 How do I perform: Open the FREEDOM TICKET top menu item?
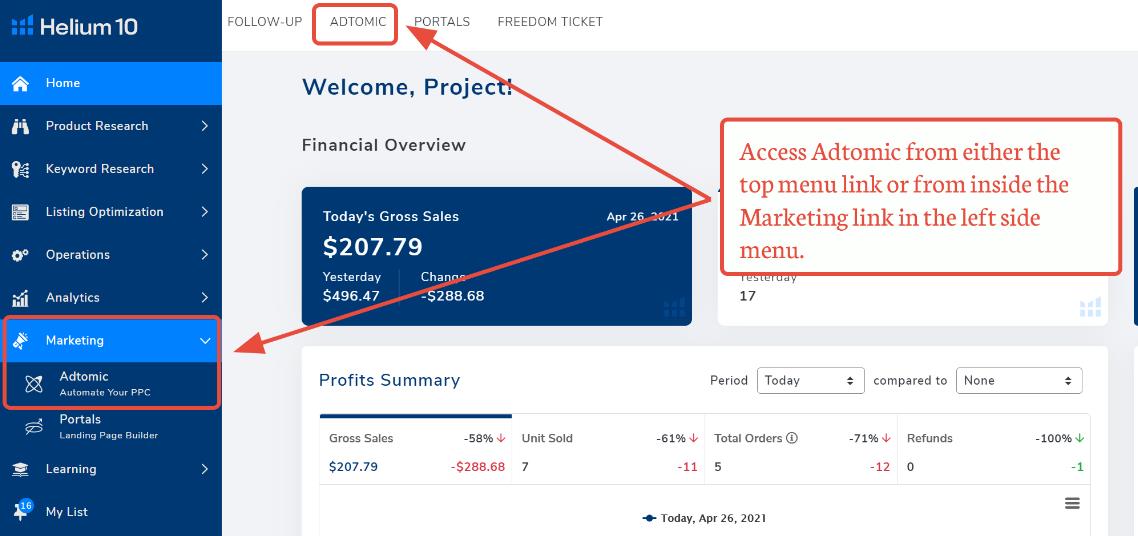click(550, 22)
